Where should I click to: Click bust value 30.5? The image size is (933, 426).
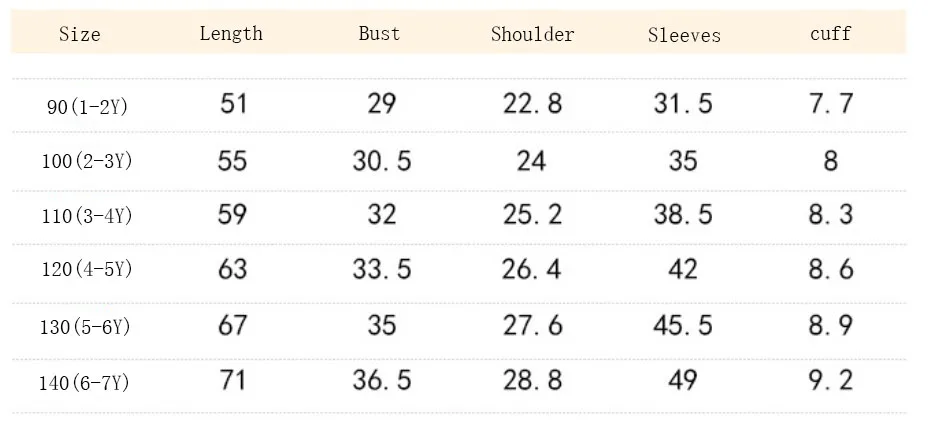pyautogui.click(x=382, y=161)
